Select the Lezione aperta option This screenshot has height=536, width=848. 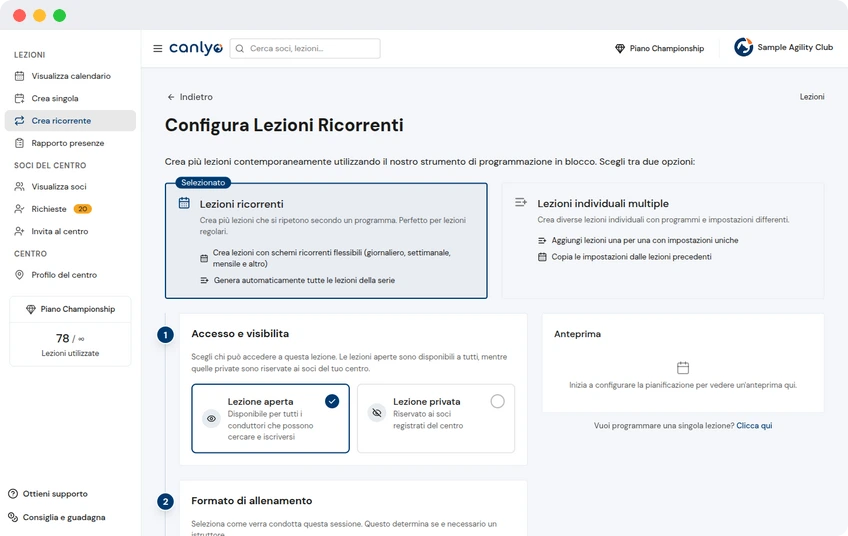click(270, 419)
